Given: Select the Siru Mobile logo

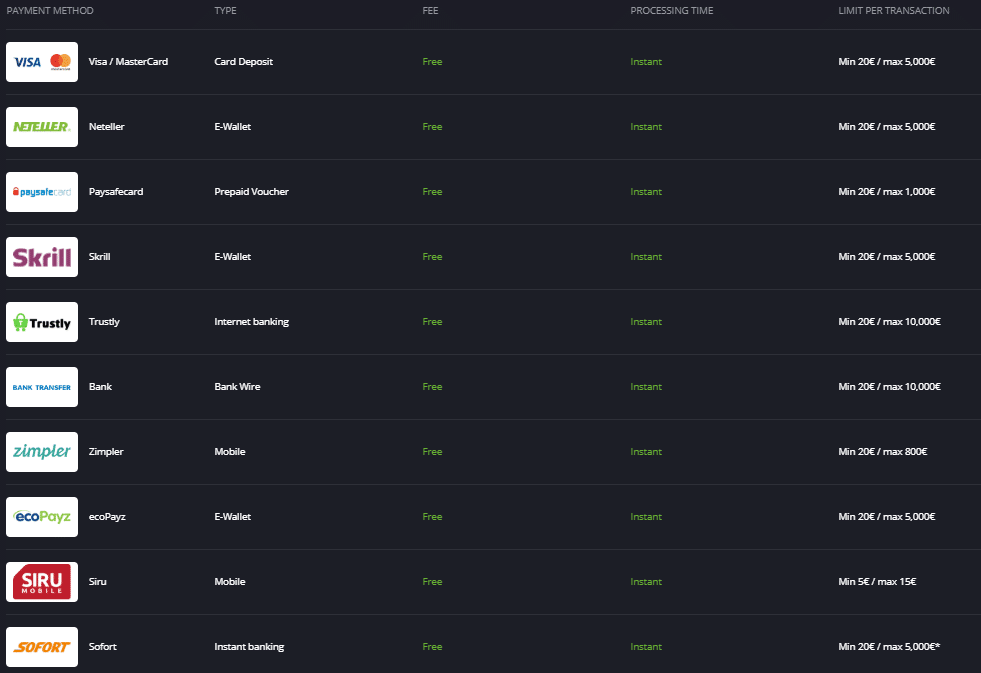Looking at the screenshot, I should click(x=42, y=582).
